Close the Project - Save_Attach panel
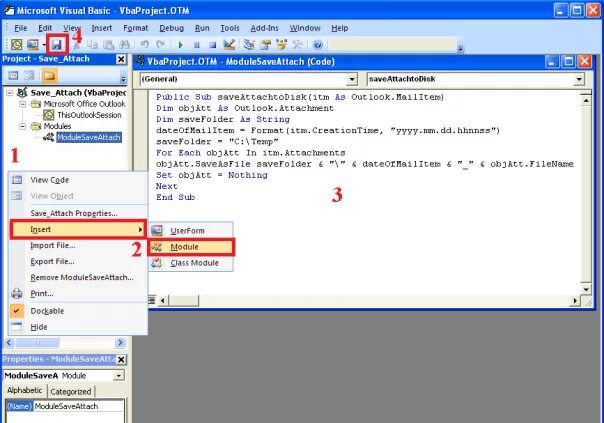Image resolution: width=604 pixels, height=423 pixels. point(121,59)
